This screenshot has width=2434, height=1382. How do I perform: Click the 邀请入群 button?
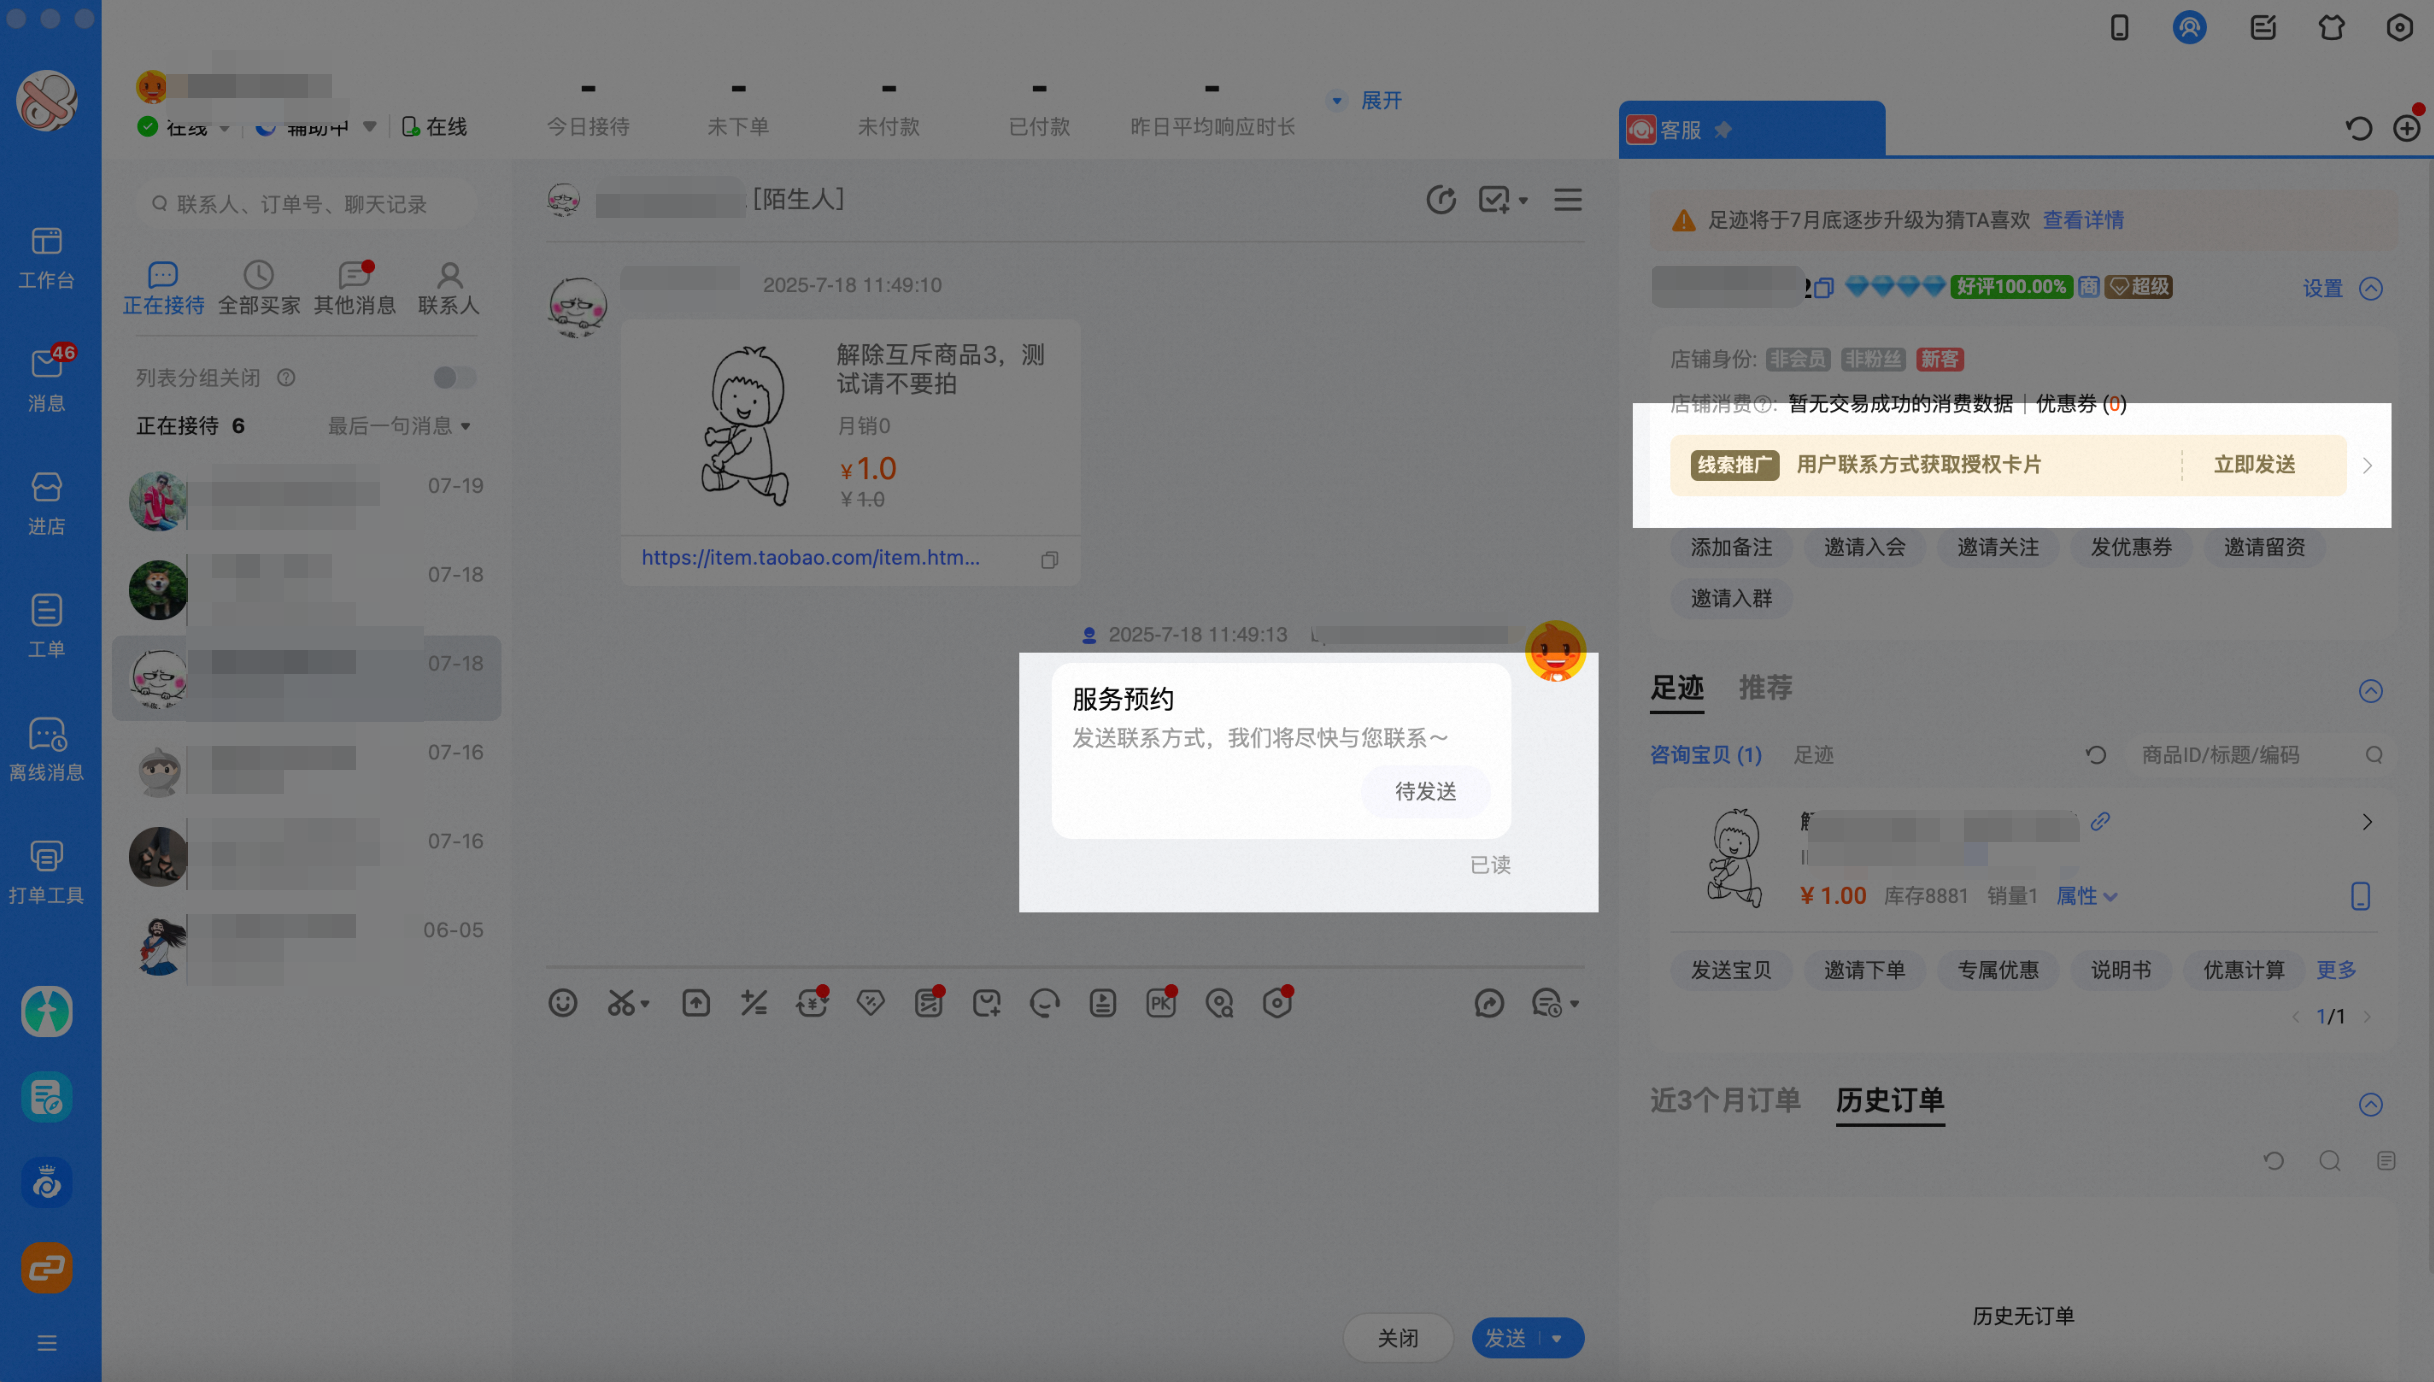tap(1731, 598)
